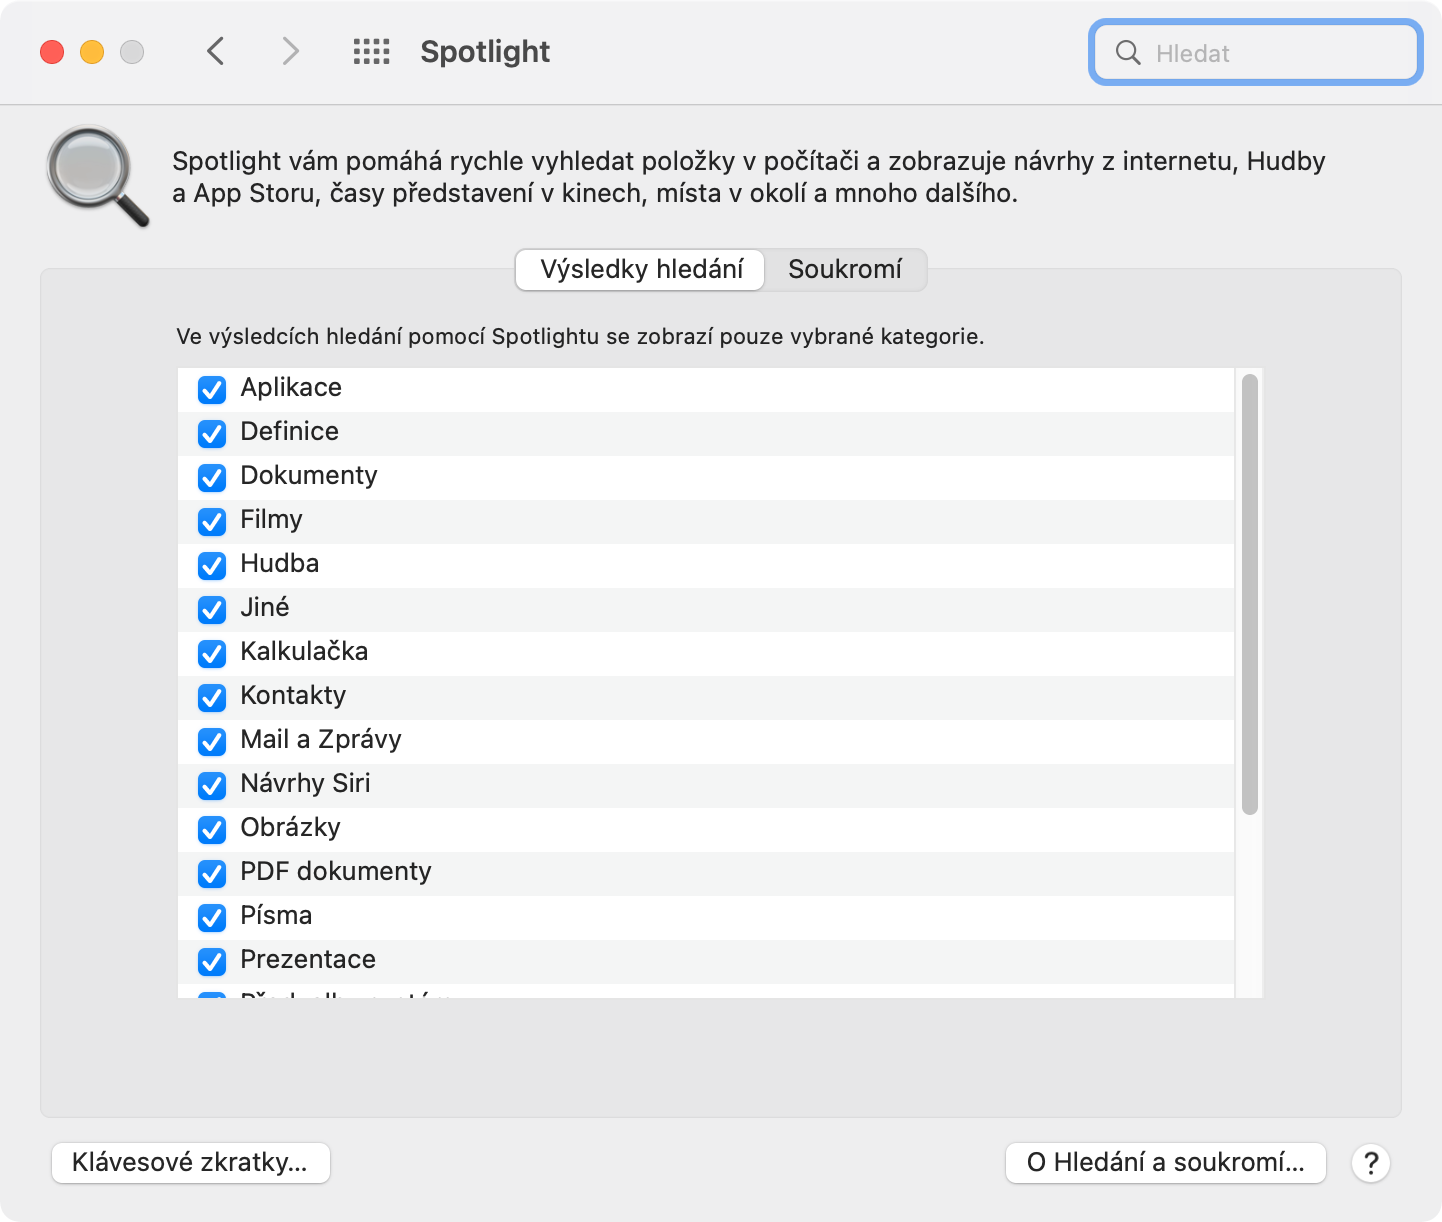Disable the Návrhy Siri checkbox
Image resolution: width=1442 pixels, height=1222 pixels.
[x=212, y=785]
